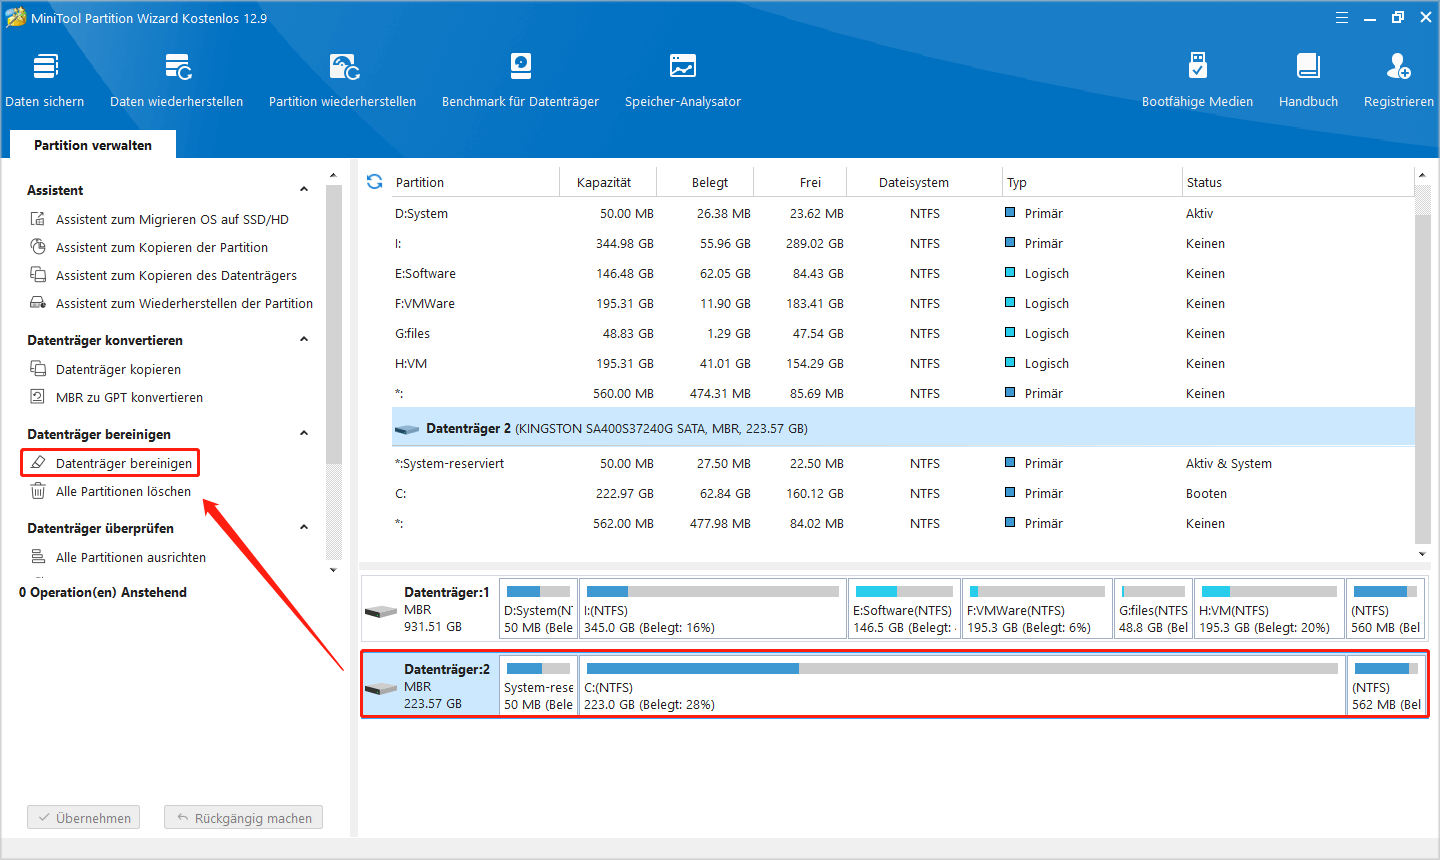Choose MBR zu GPT konvertieren
1440x860 pixels.
(129, 397)
